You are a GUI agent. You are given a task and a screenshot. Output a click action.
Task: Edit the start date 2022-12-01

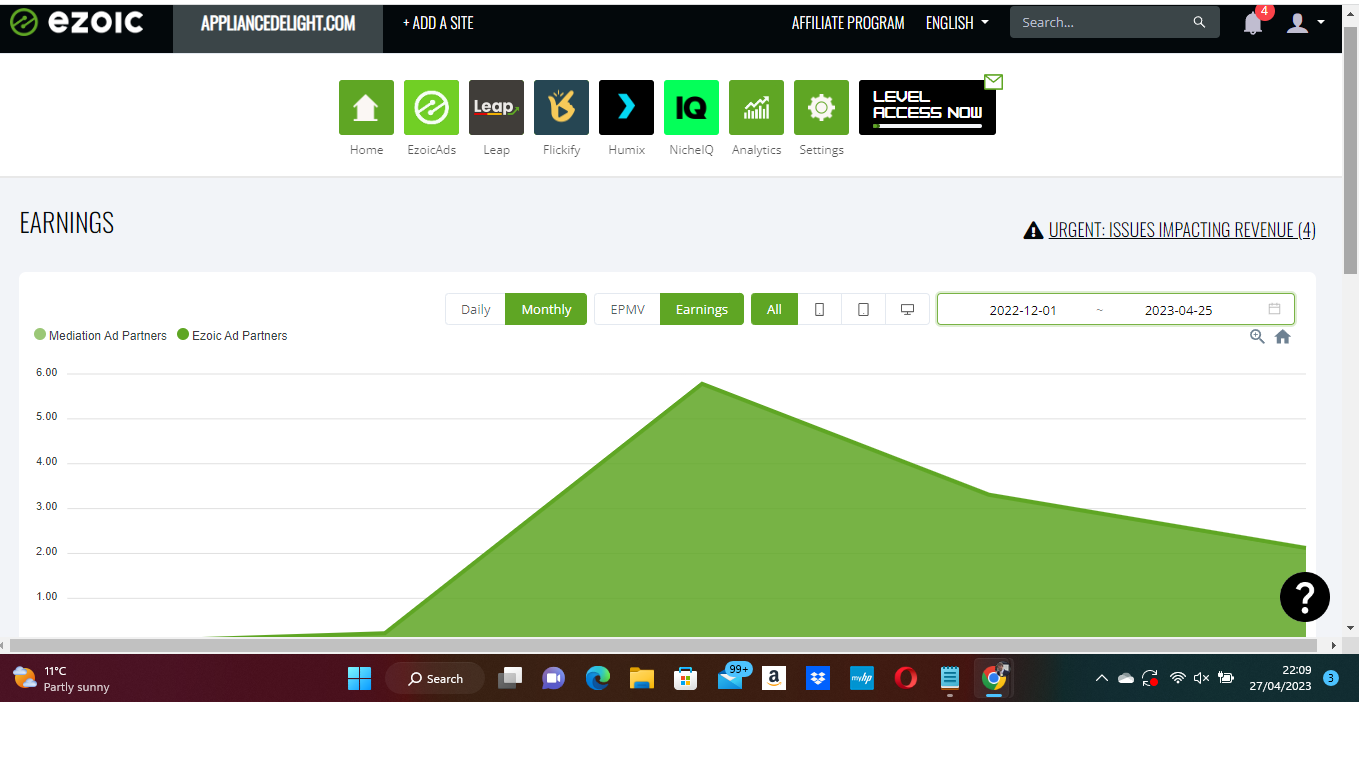(x=1023, y=310)
